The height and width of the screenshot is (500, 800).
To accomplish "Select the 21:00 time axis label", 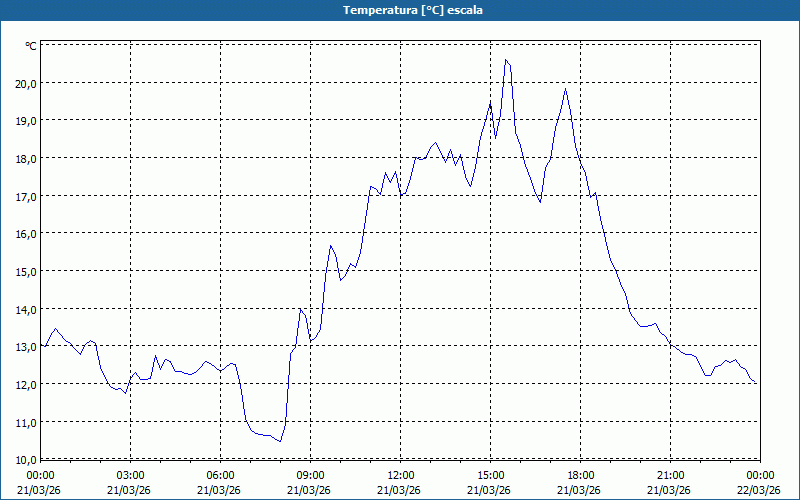I will (670, 475).
